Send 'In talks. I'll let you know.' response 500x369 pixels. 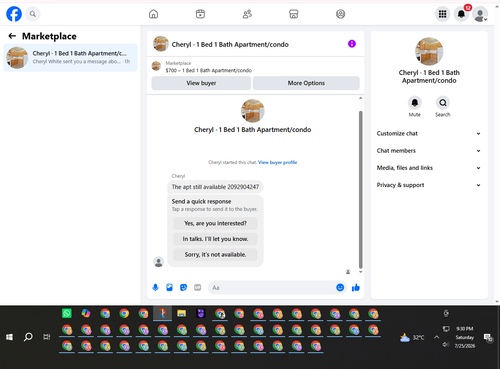[x=215, y=239]
